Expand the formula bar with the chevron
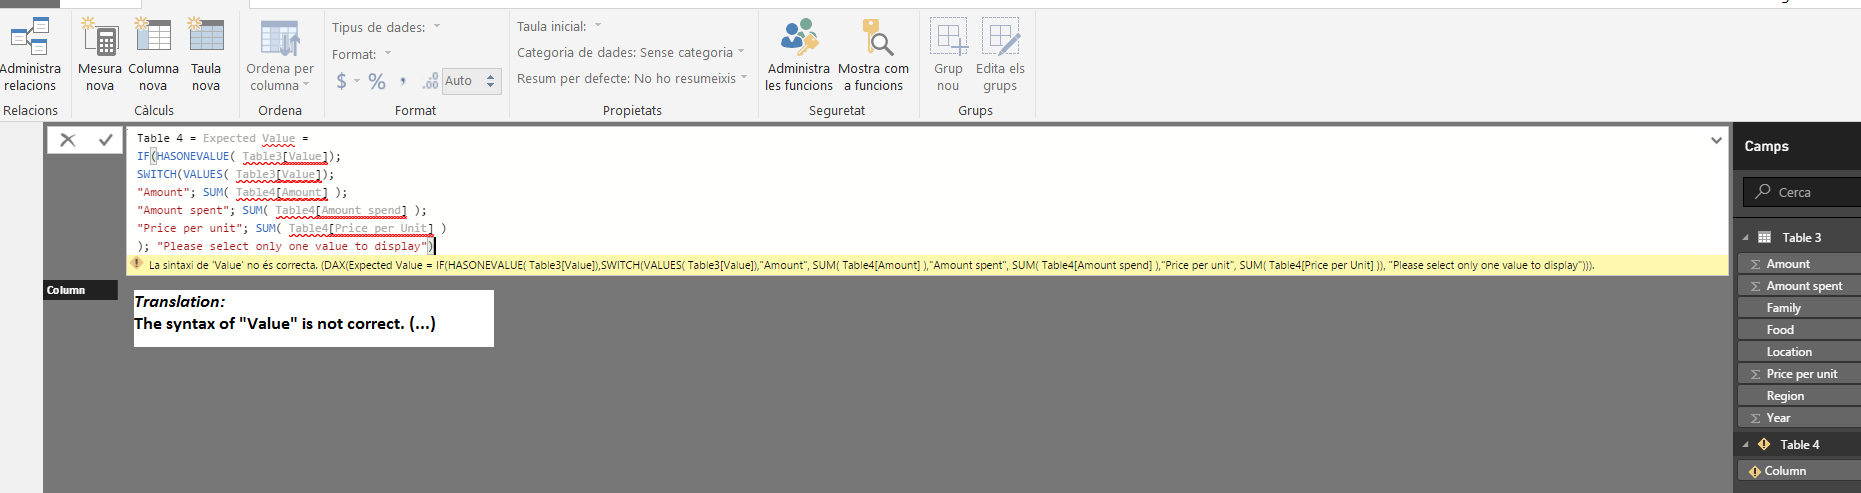This screenshot has height=493, width=1861. tap(1716, 140)
